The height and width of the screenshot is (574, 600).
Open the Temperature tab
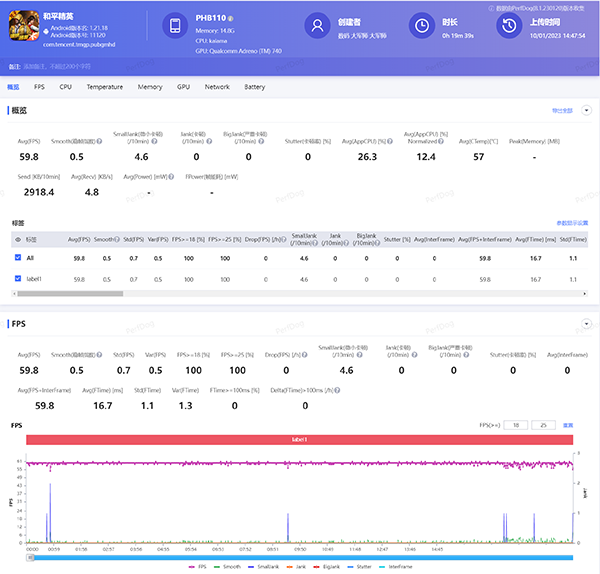tap(105, 87)
